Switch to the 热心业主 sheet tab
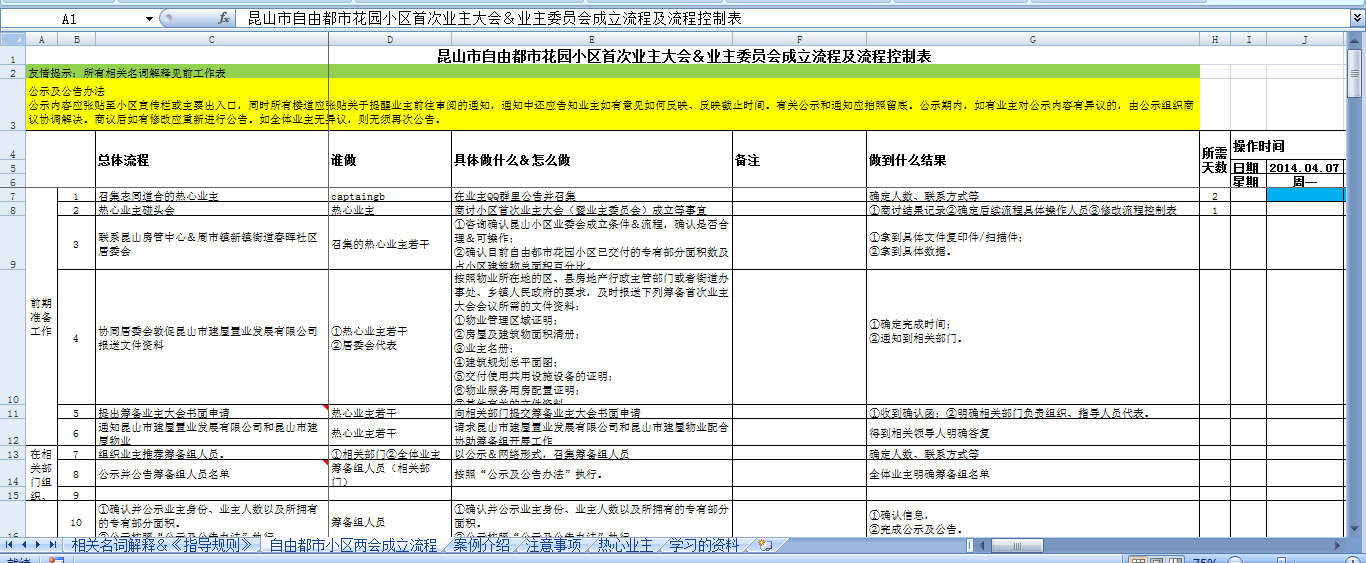The image size is (1366, 563). (625, 545)
